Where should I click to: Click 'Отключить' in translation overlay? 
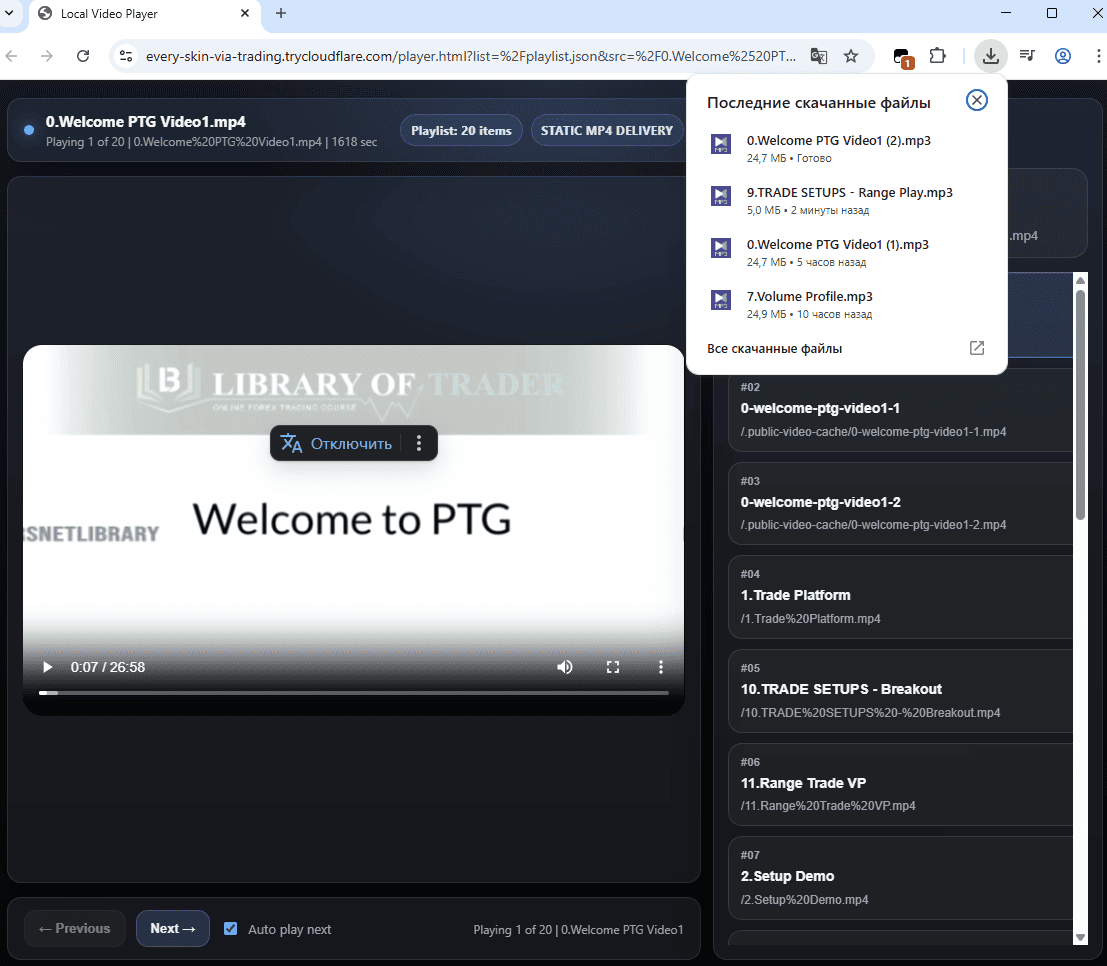coord(351,443)
